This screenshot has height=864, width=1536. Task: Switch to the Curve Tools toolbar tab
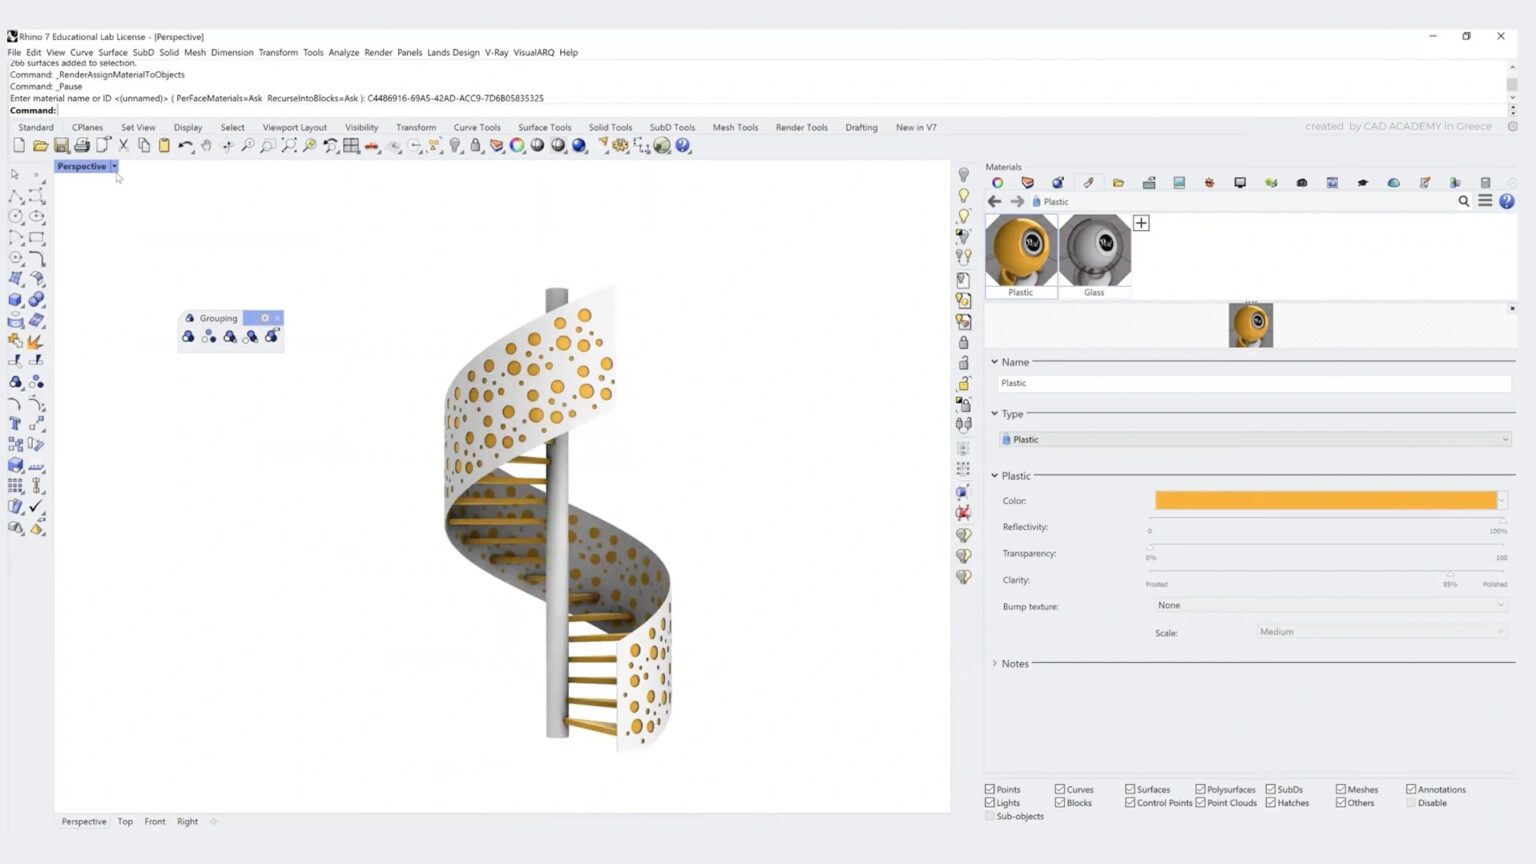(477, 127)
